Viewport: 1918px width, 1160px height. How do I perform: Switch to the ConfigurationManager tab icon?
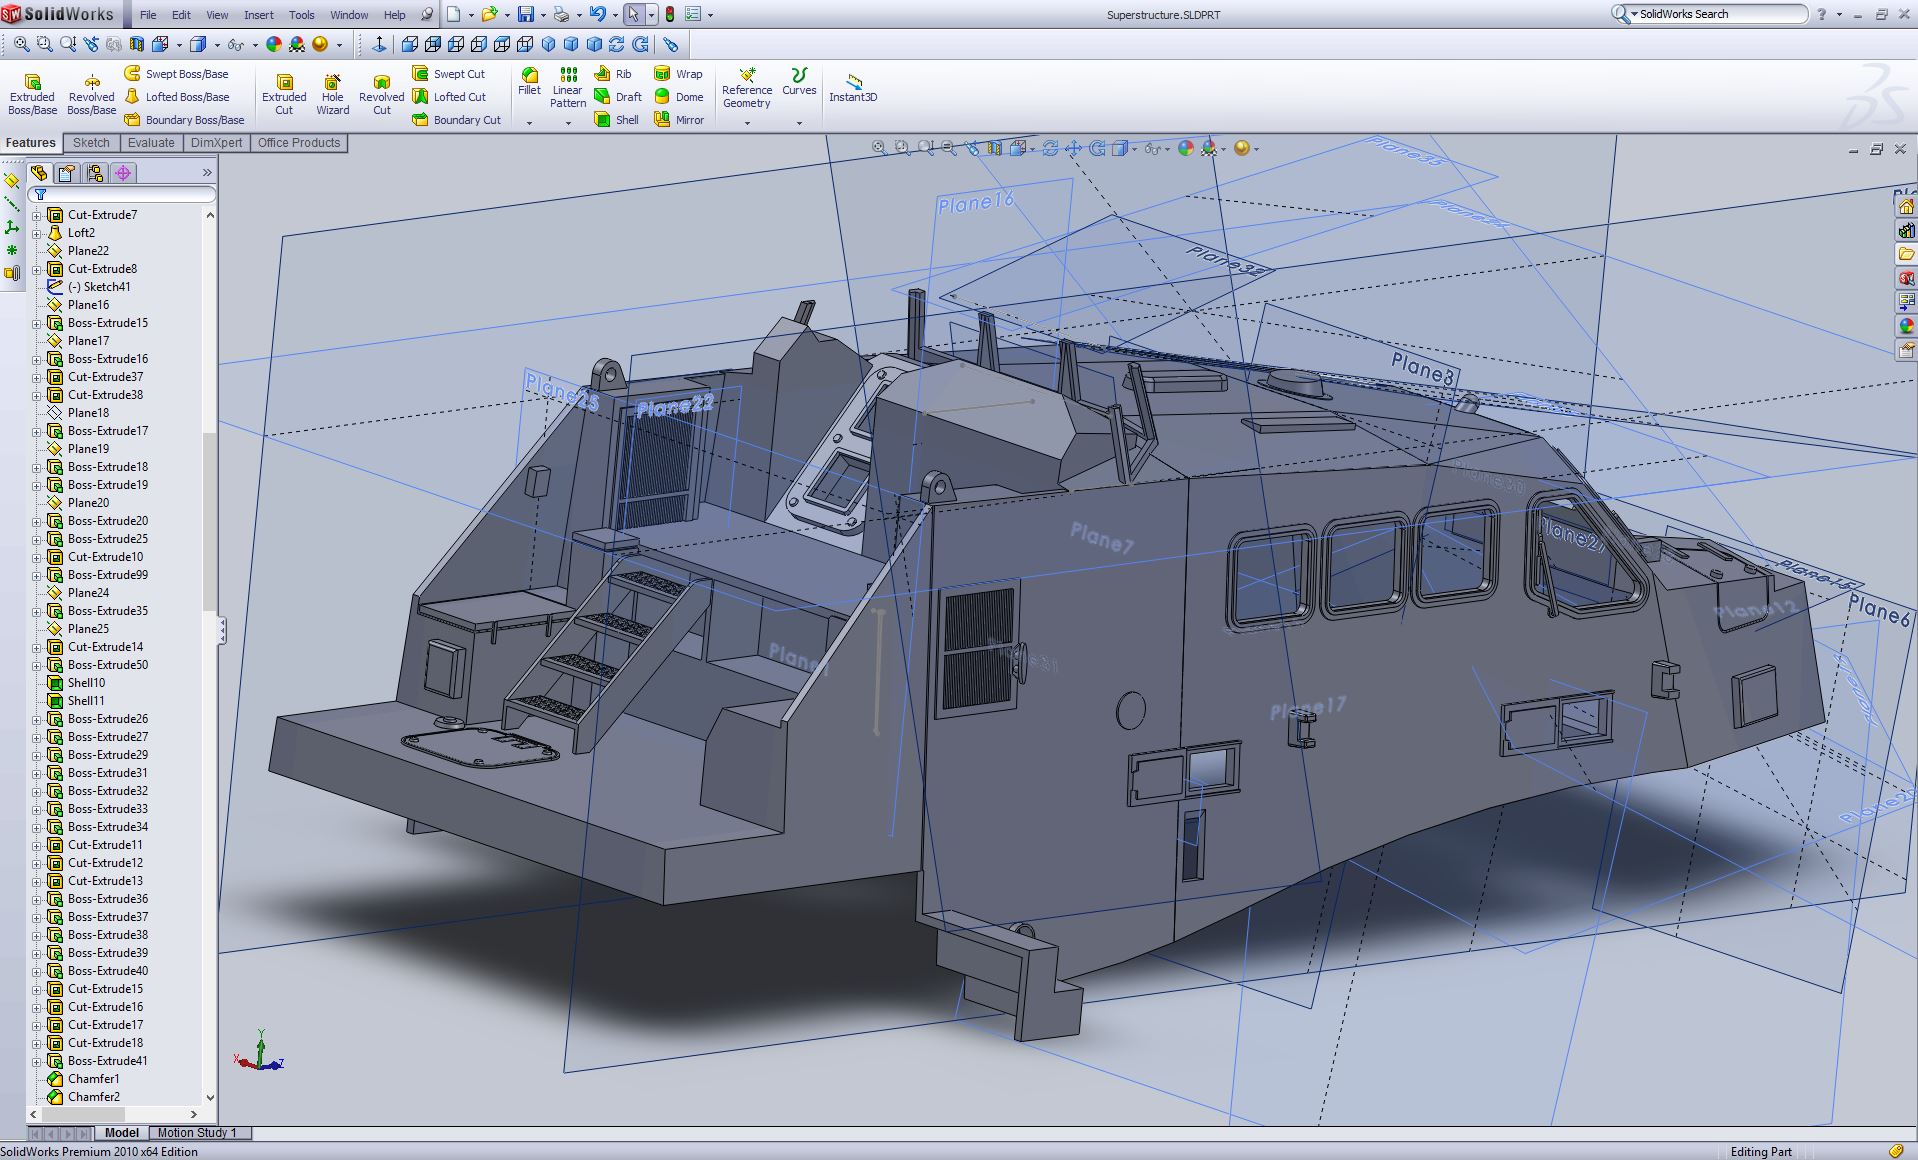click(x=95, y=173)
